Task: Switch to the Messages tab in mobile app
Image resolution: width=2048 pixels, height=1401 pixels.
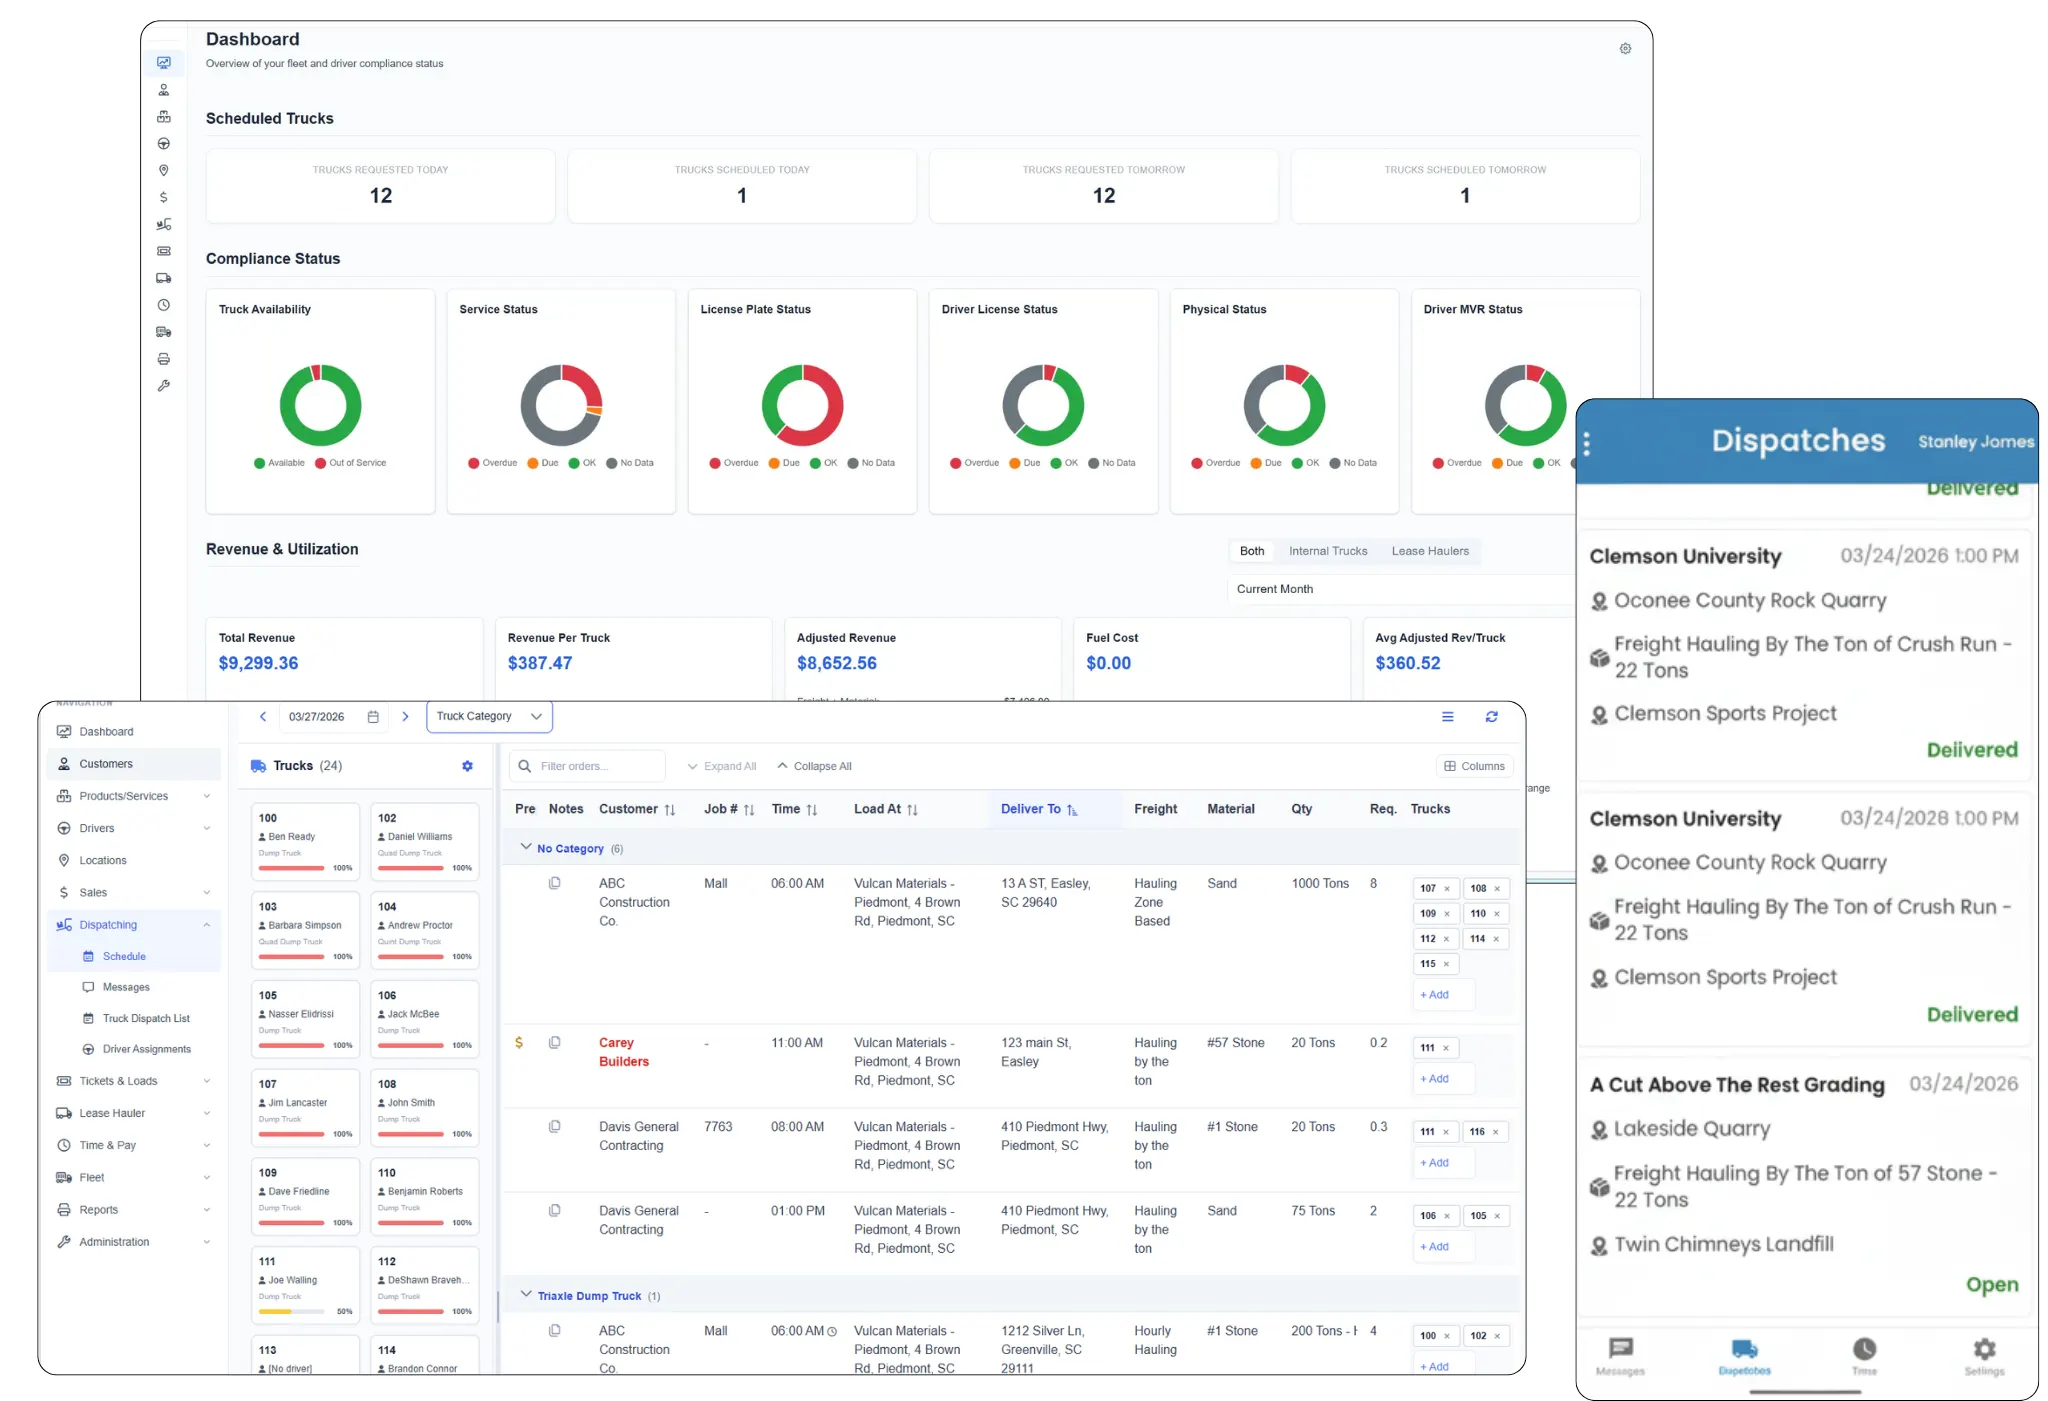Action: [x=1620, y=1356]
